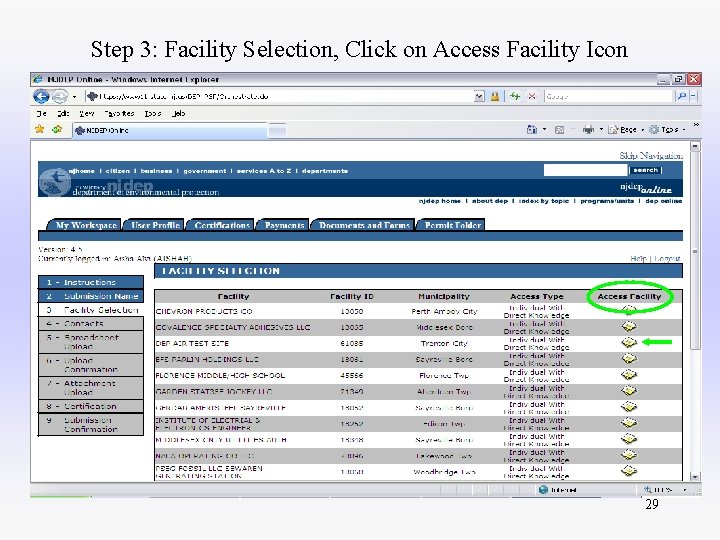
Task: Switch to the My Workspace tab
Action: (85, 225)
